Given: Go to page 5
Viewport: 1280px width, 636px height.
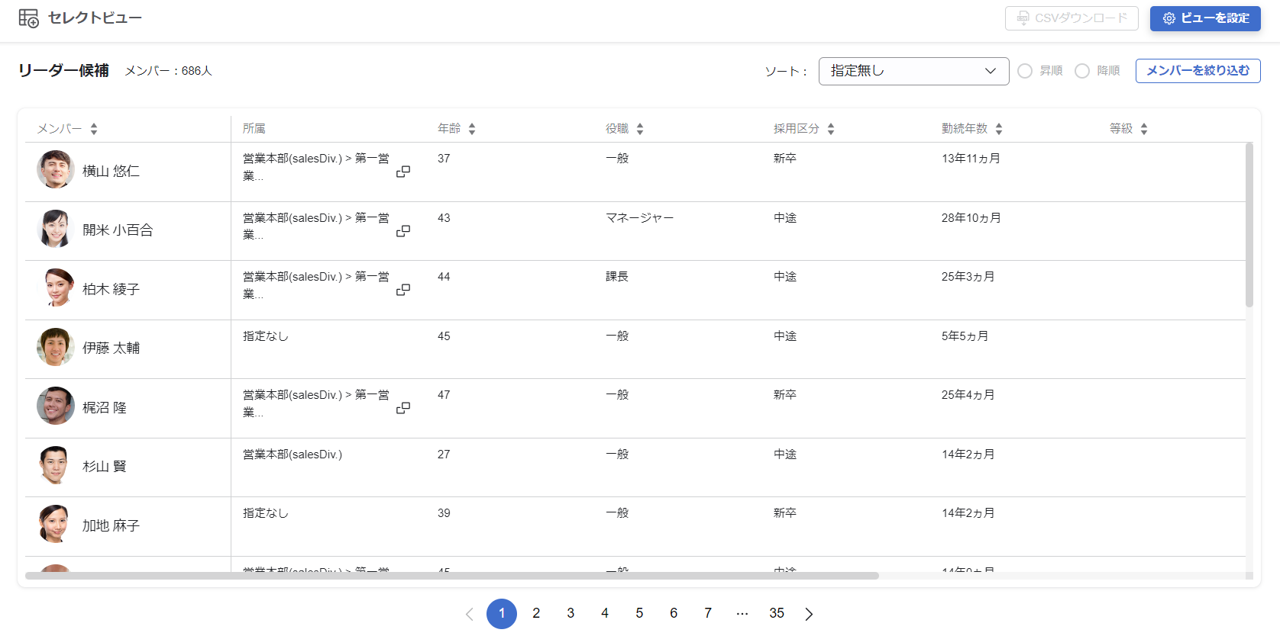Looking at the screenshot, I should [x=639, y=613].
